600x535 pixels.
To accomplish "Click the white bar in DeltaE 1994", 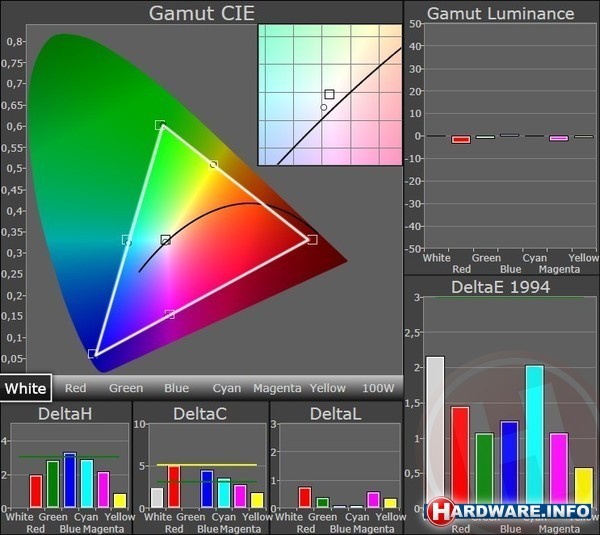I will coord(435,432).
